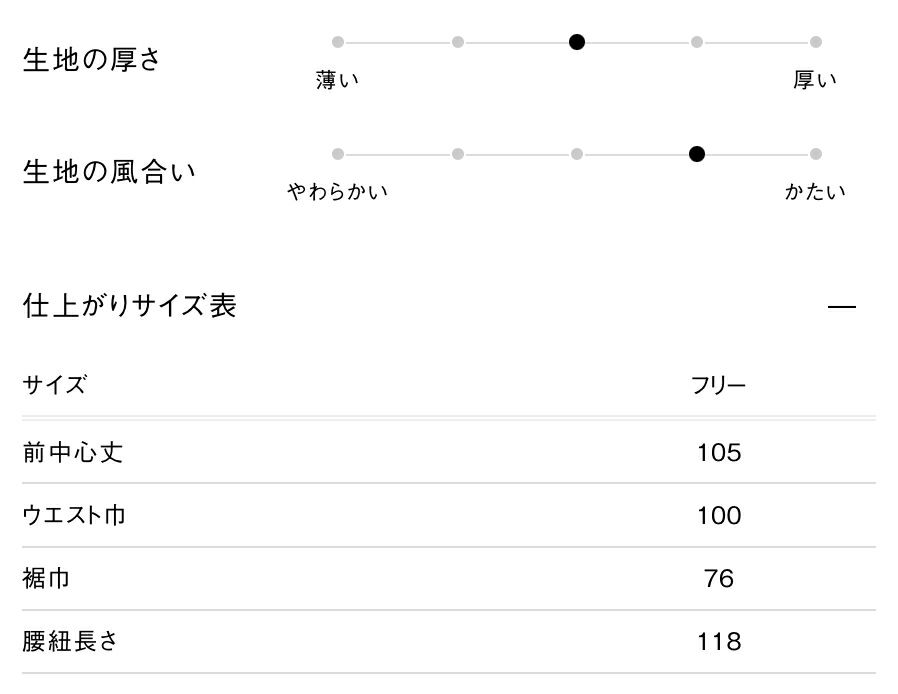The height and width of the screenshot is (694, 898).
Task: Select the thickest dot on 生地の厚さ scale
Action: pyautogui.click(x=816, y=42)
